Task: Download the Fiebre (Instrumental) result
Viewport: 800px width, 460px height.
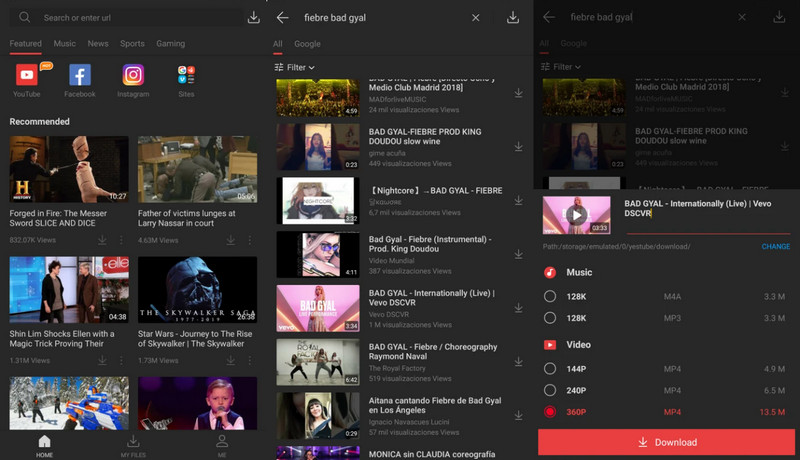Action: [518, 254]
